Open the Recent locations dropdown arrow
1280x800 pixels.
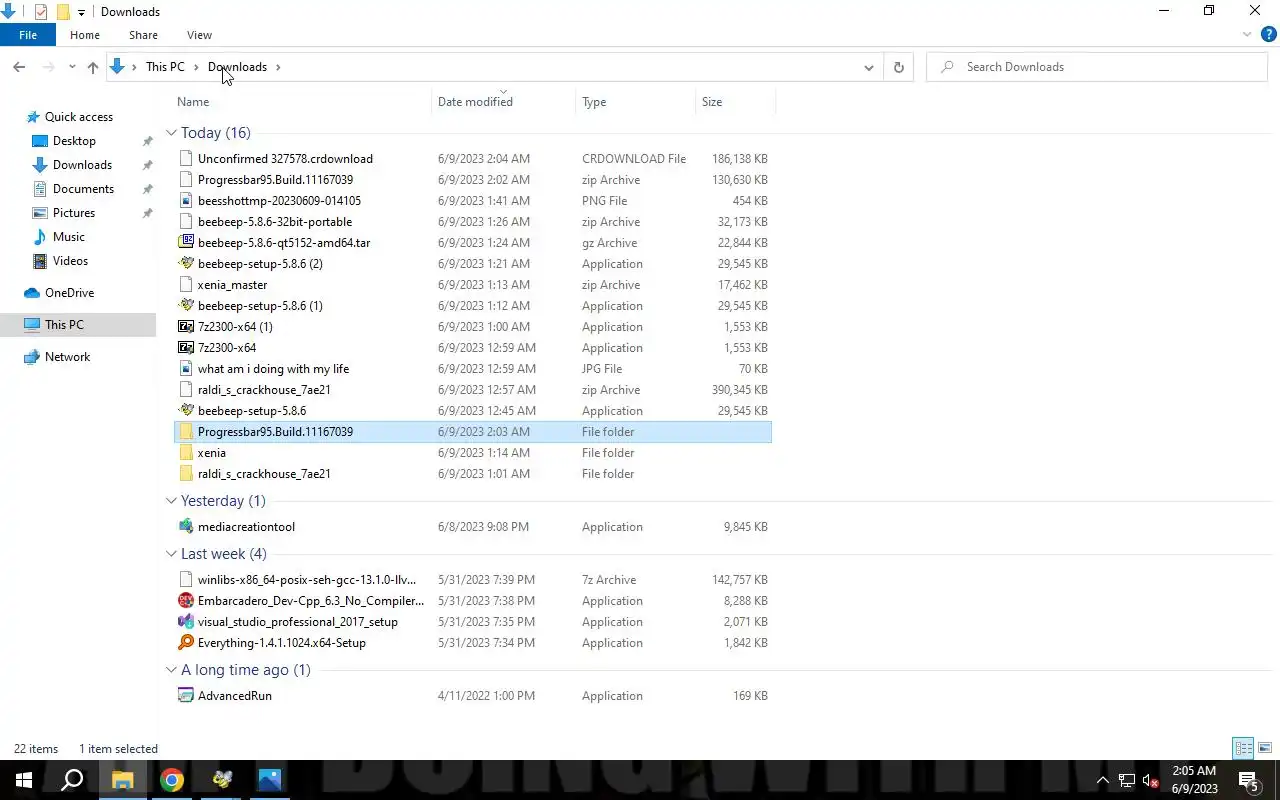[x=72, y=67]
